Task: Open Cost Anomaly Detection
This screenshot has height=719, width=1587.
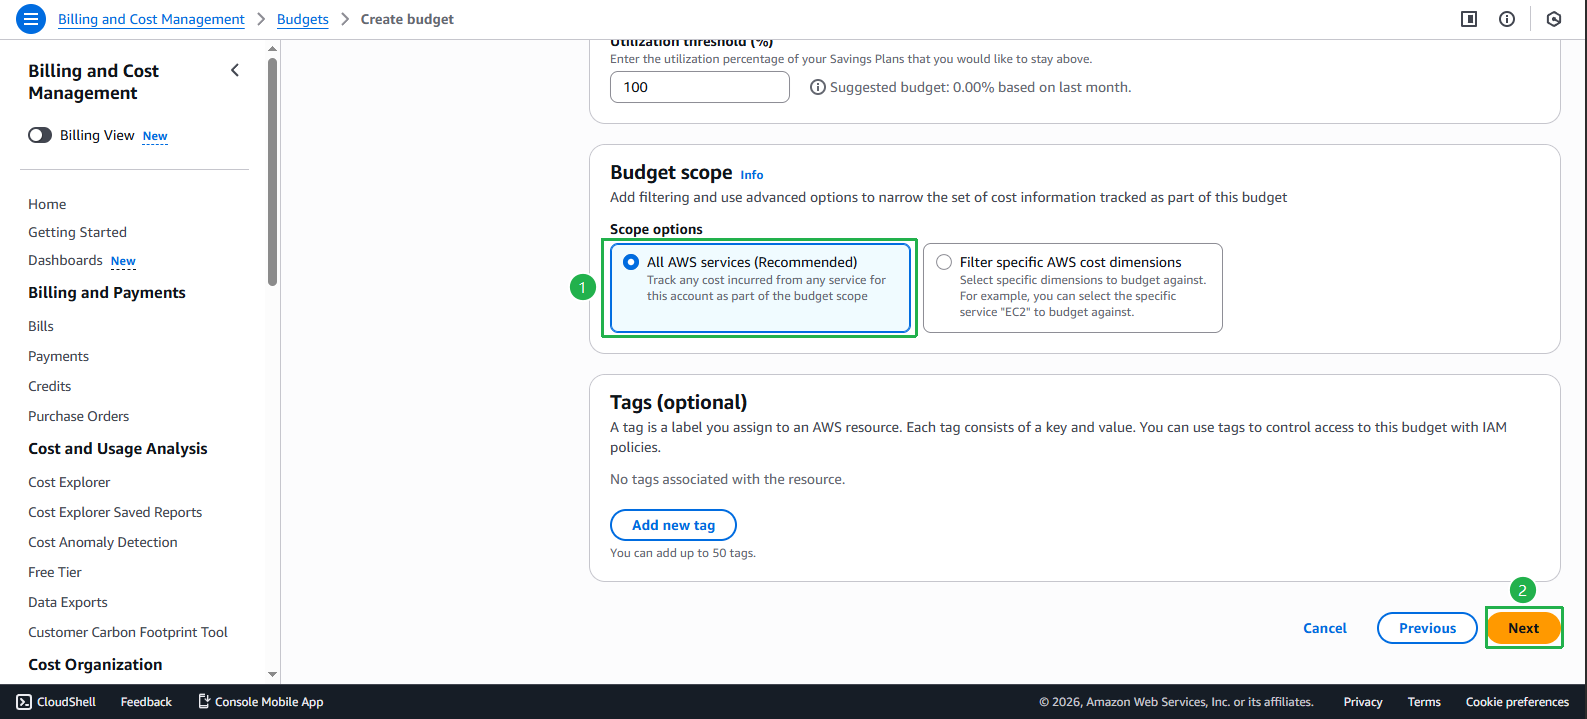Action: 103,542
